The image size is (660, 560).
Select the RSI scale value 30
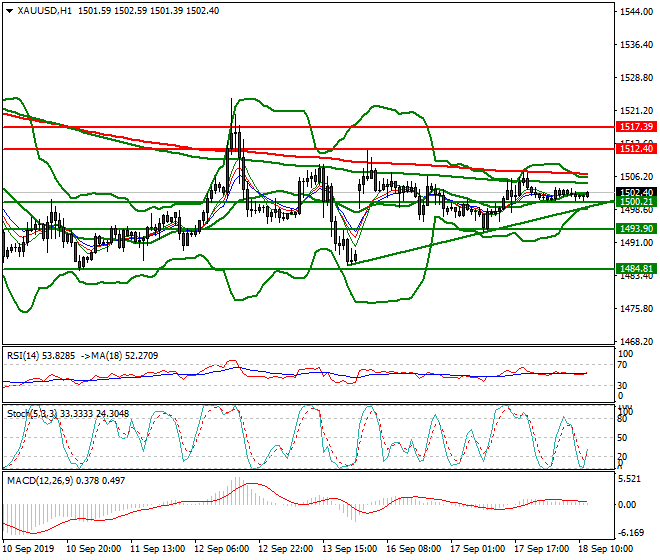coord(622,386)
